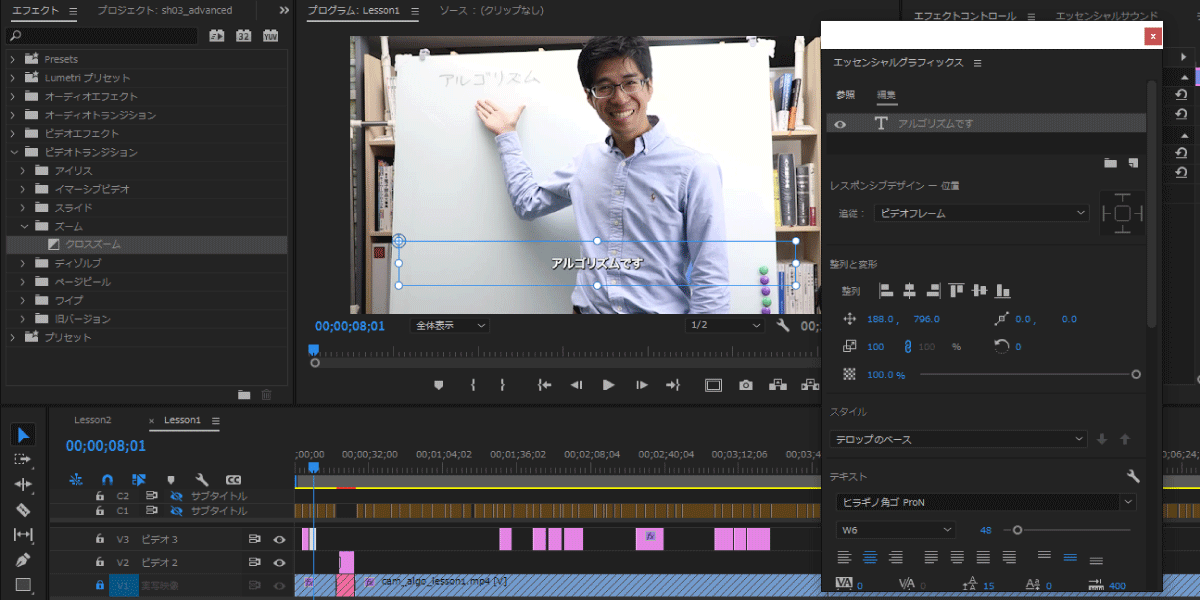
Task: Click the 32-bit Color effects filter badge
Action: click(x=244, y=36)
